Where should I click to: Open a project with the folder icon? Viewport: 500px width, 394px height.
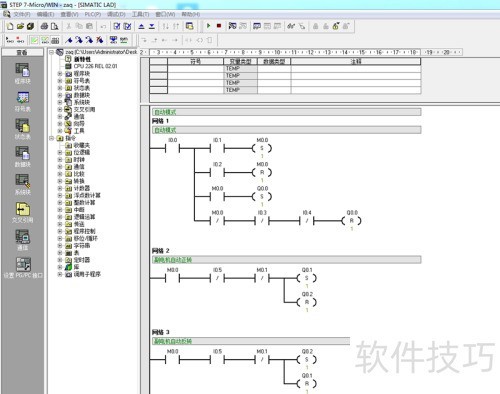click(20, 26)
